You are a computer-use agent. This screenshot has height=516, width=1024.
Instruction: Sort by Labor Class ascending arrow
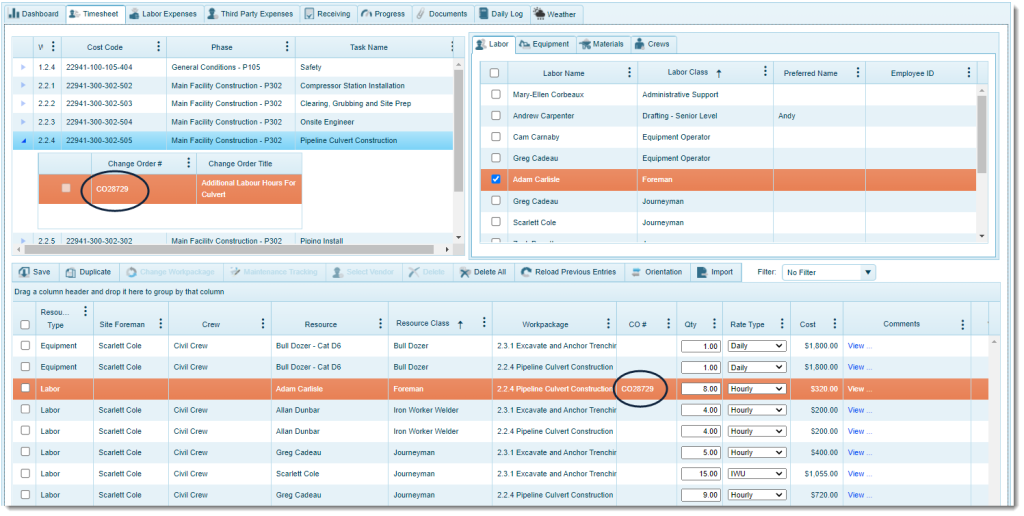[x=719, y=73]
